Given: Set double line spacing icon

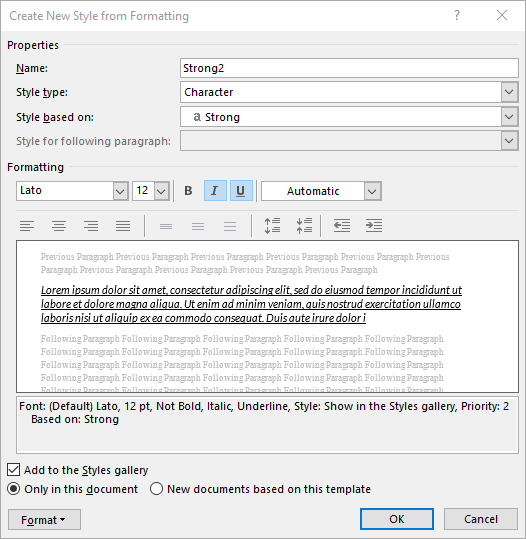Looking at the screenshot, I should coord(230,226).
